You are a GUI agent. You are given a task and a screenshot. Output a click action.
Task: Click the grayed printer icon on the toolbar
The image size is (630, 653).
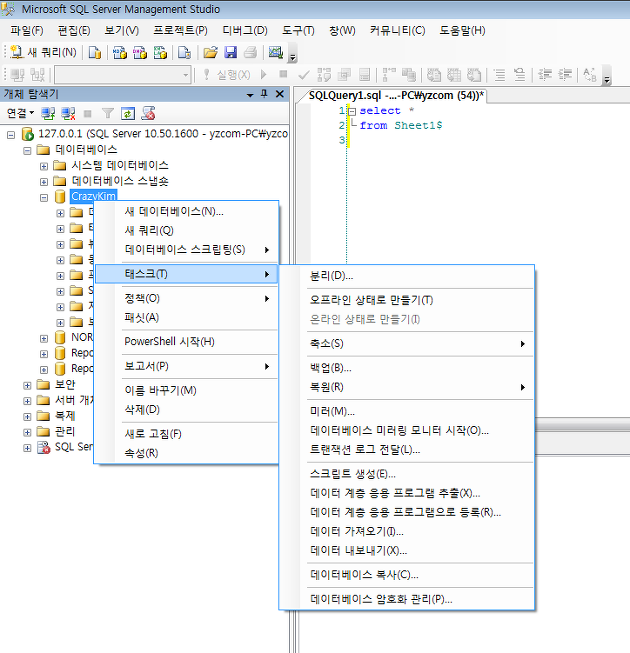[250, 52]
